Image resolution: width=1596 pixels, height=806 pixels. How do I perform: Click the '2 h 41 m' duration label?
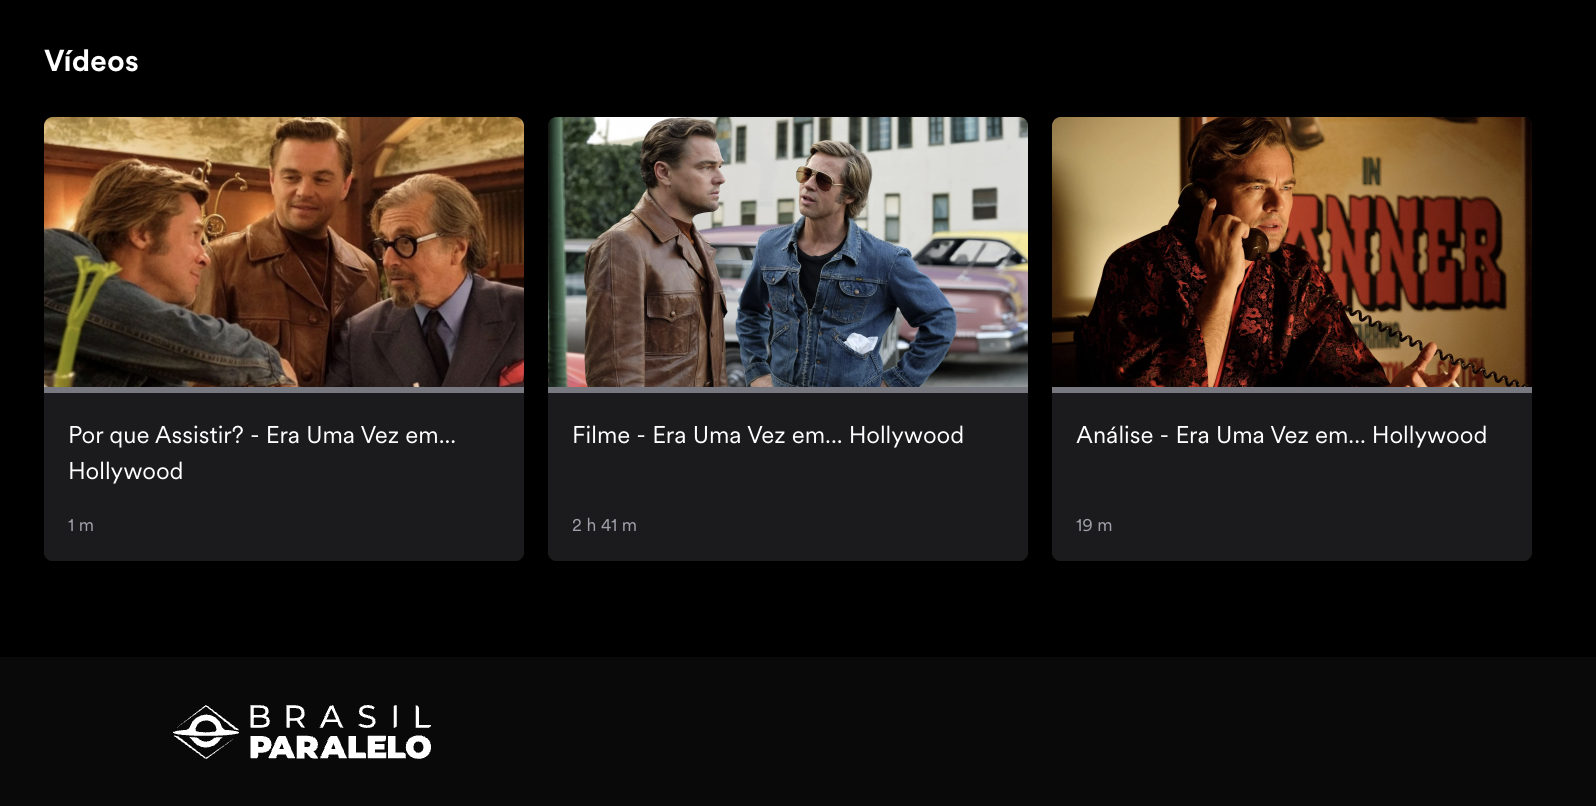604,525
